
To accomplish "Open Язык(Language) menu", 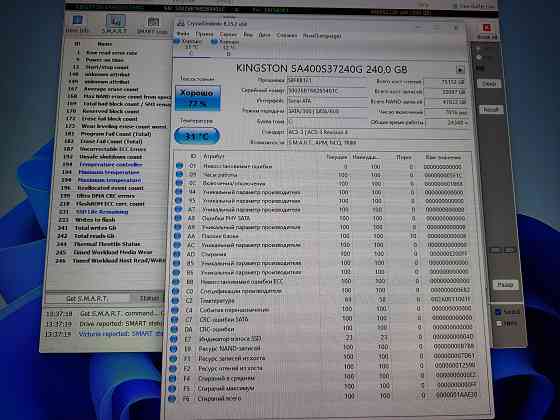I will 322,36.
